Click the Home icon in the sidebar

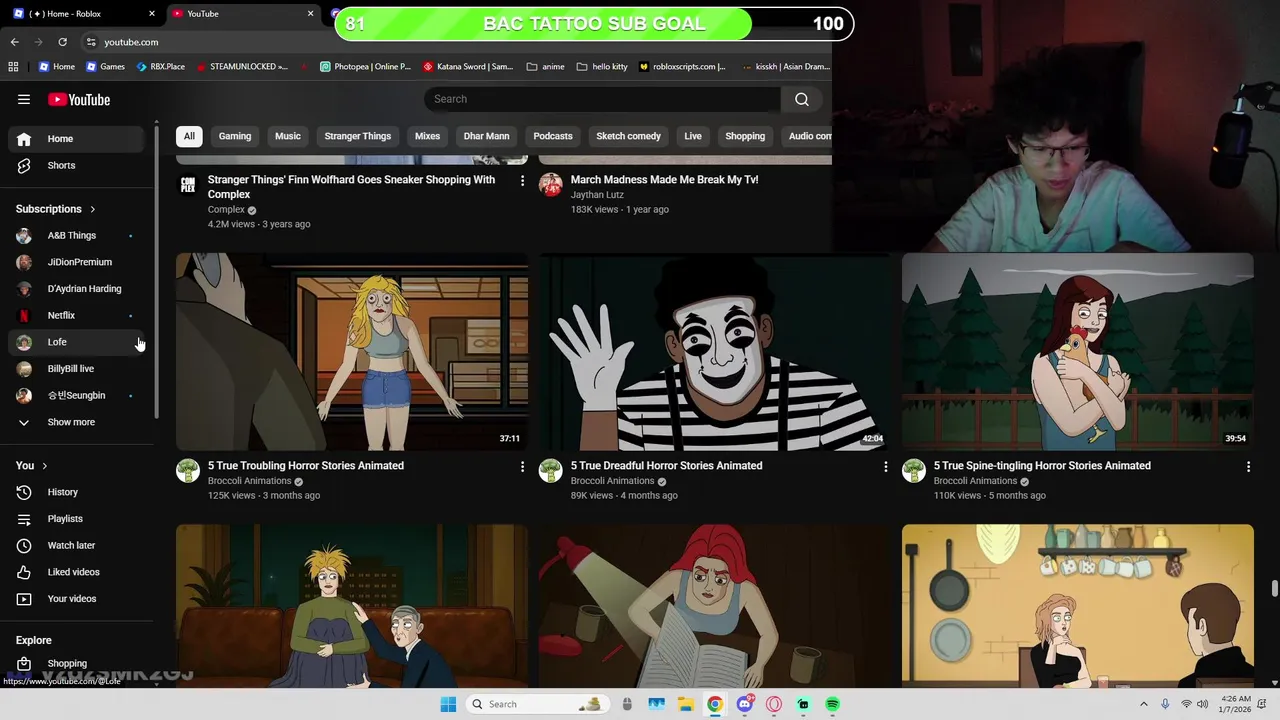pos(24,139)
